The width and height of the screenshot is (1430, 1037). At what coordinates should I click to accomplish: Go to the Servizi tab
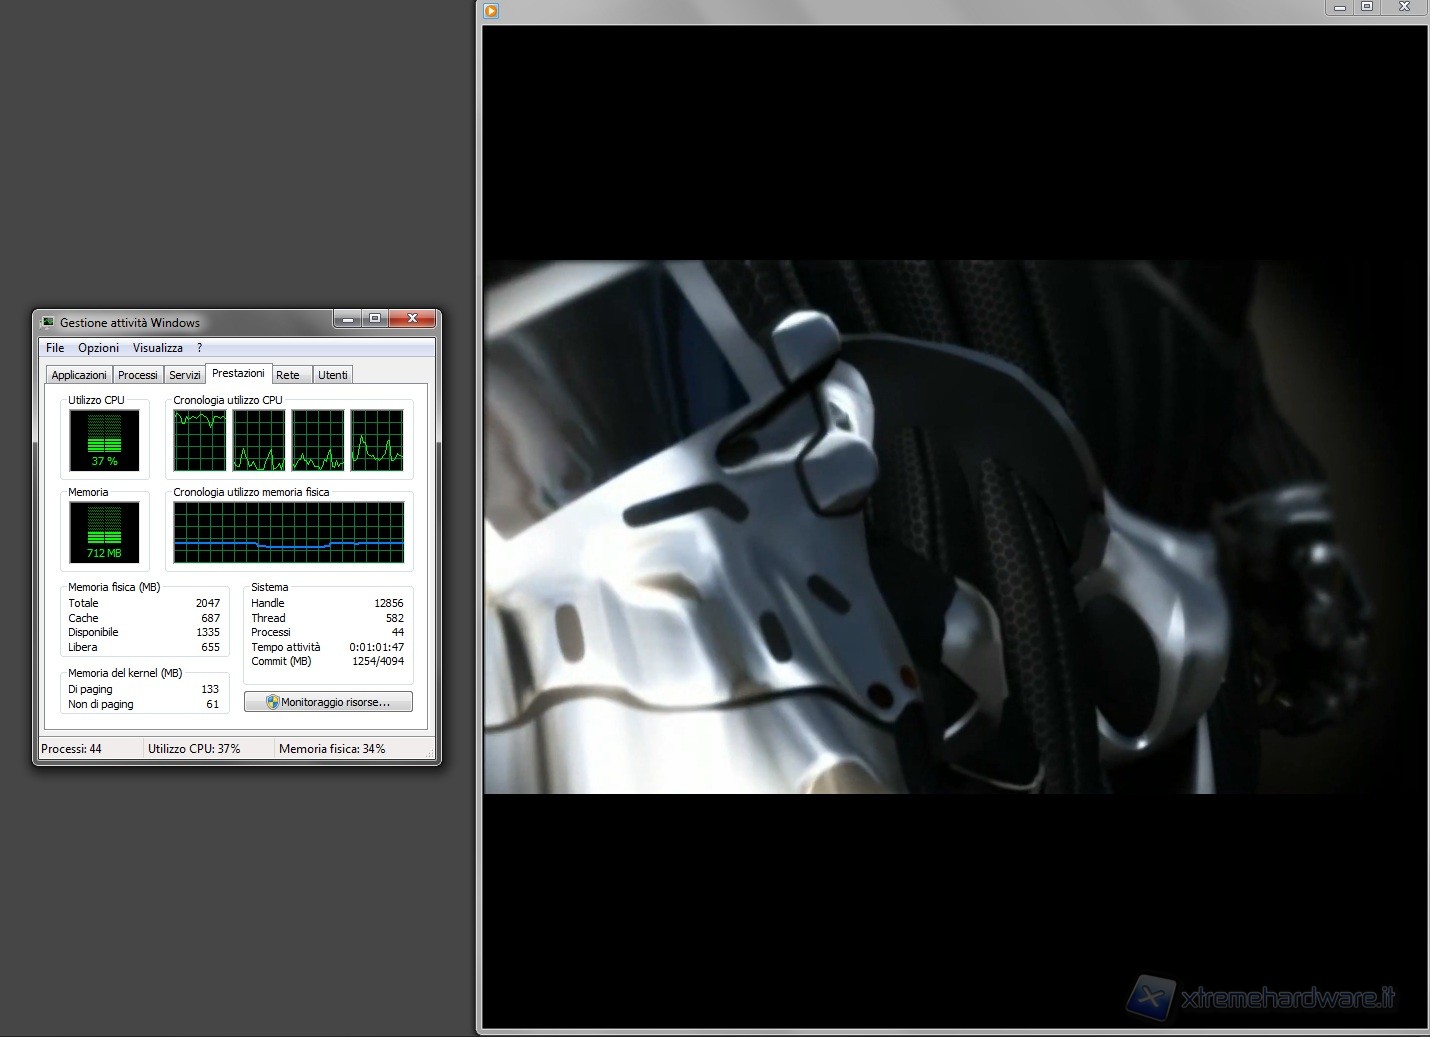185,375
